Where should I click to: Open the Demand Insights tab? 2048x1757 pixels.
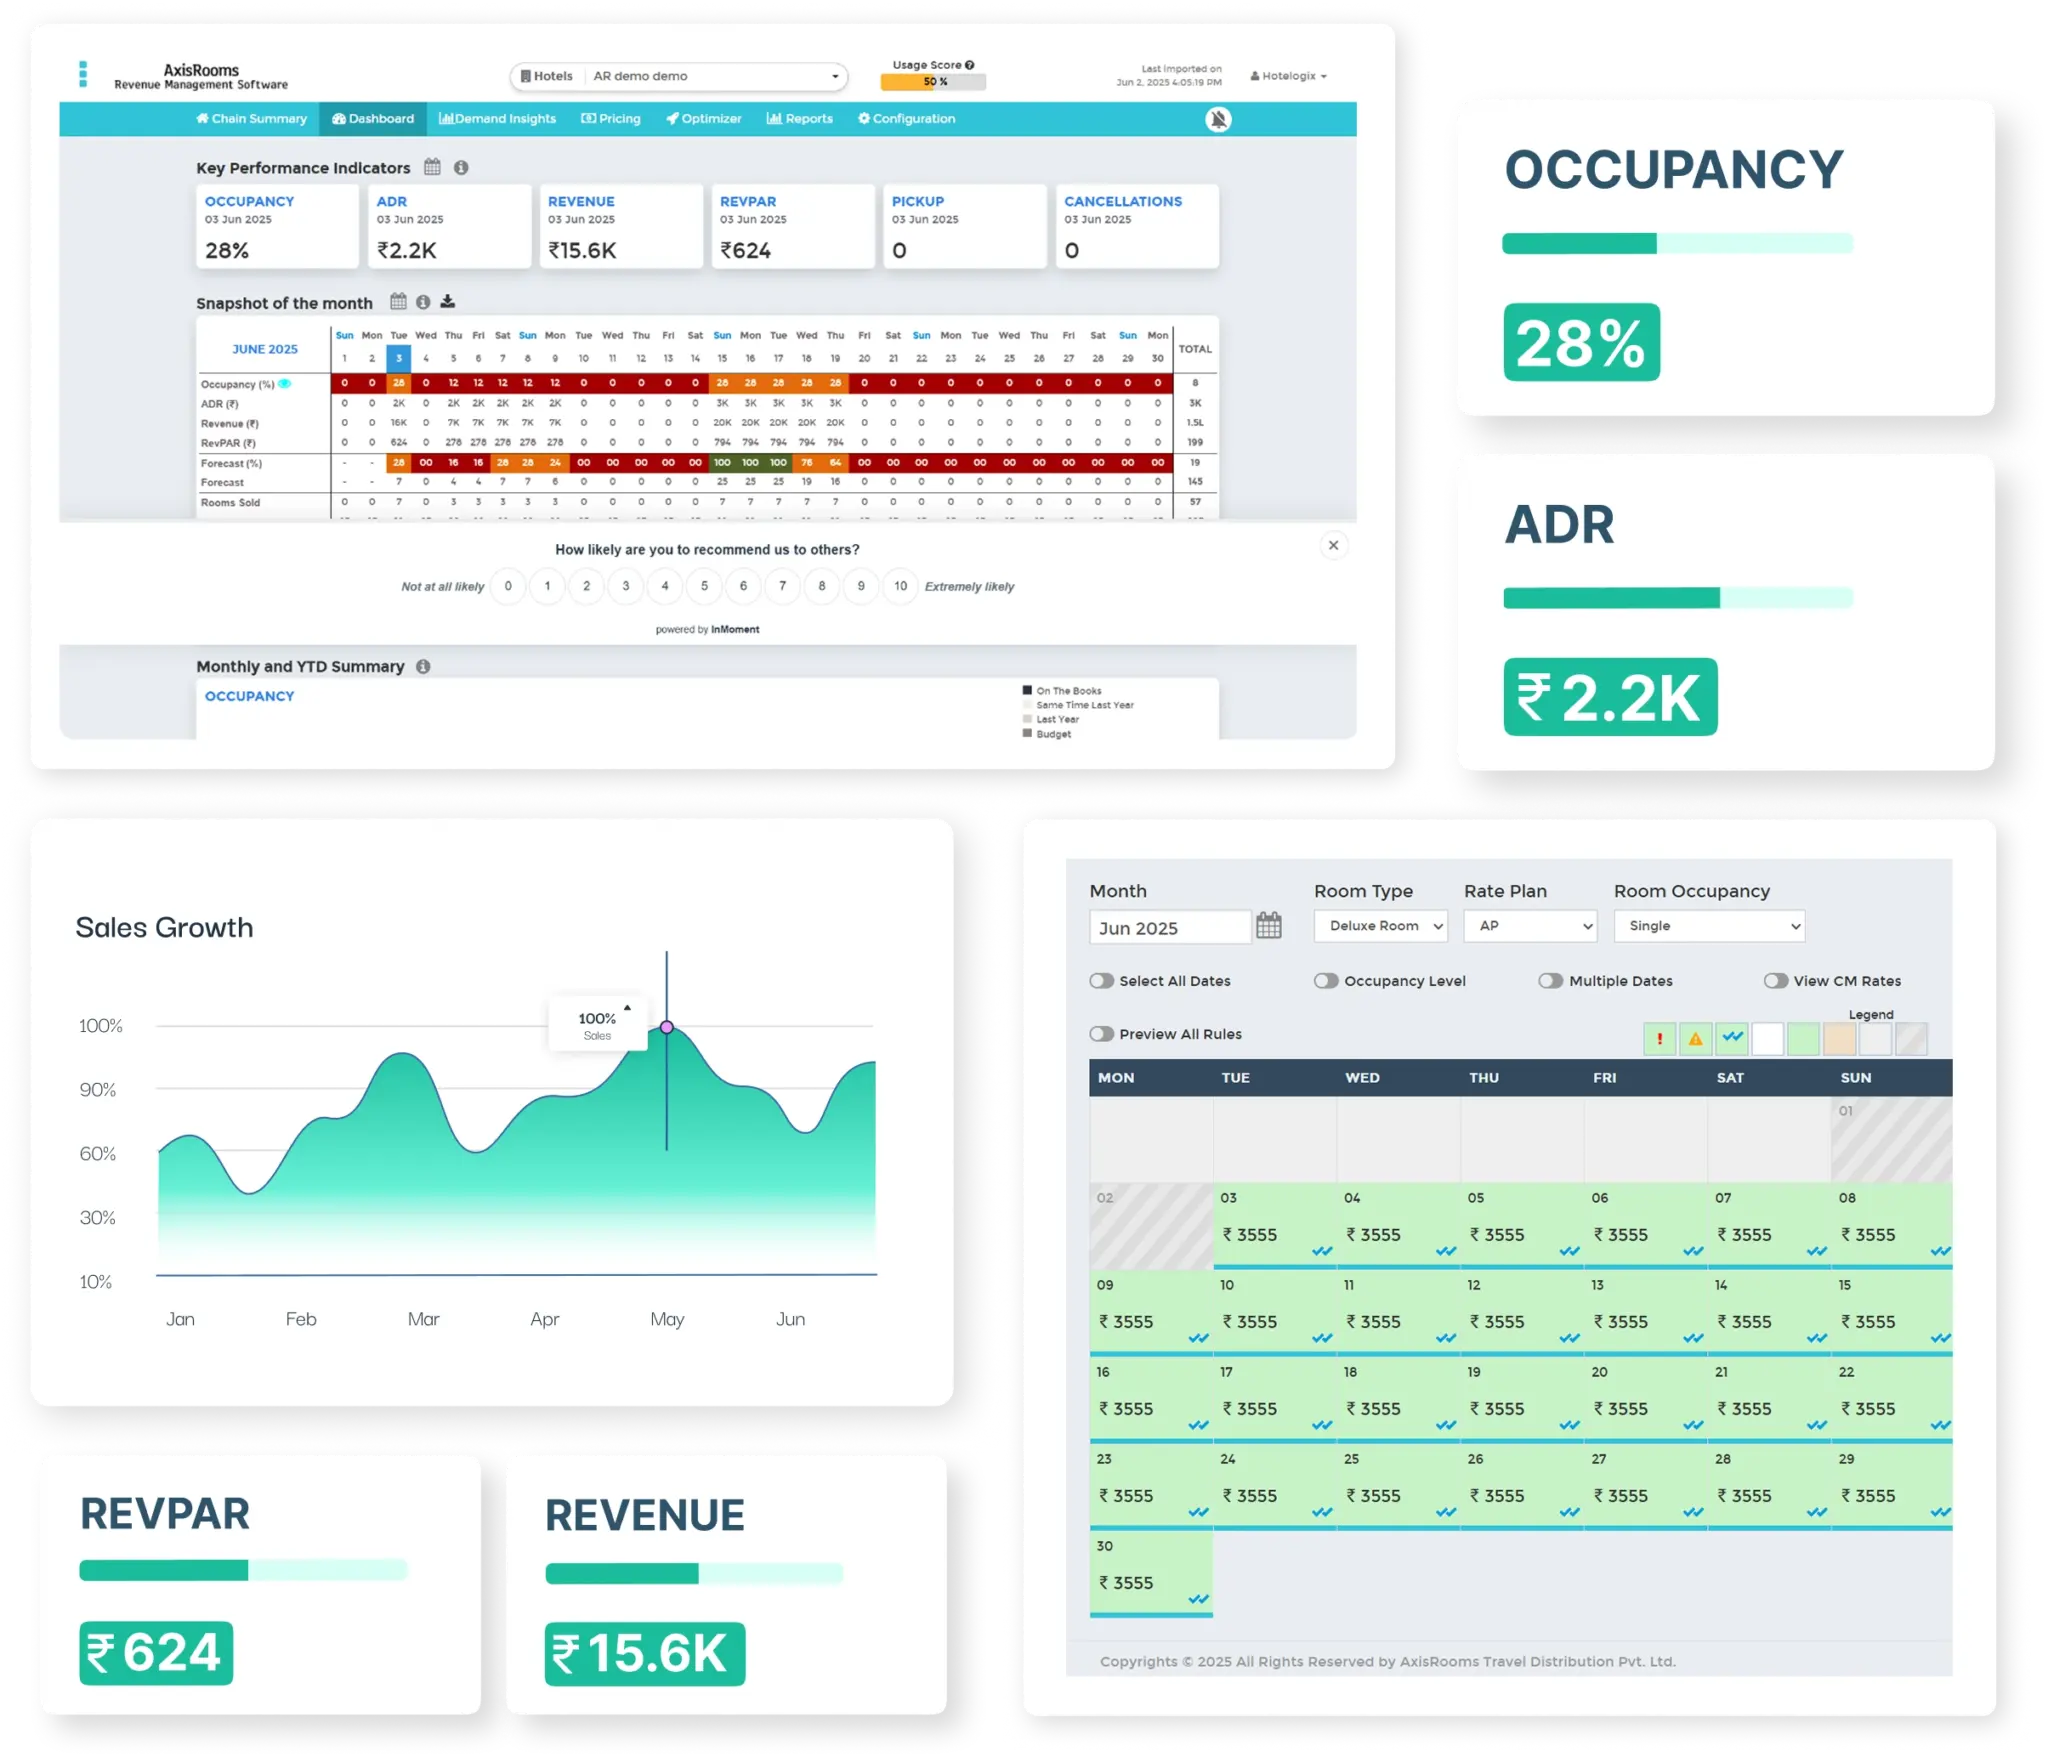pyautogui.click(x=497, y=119)
